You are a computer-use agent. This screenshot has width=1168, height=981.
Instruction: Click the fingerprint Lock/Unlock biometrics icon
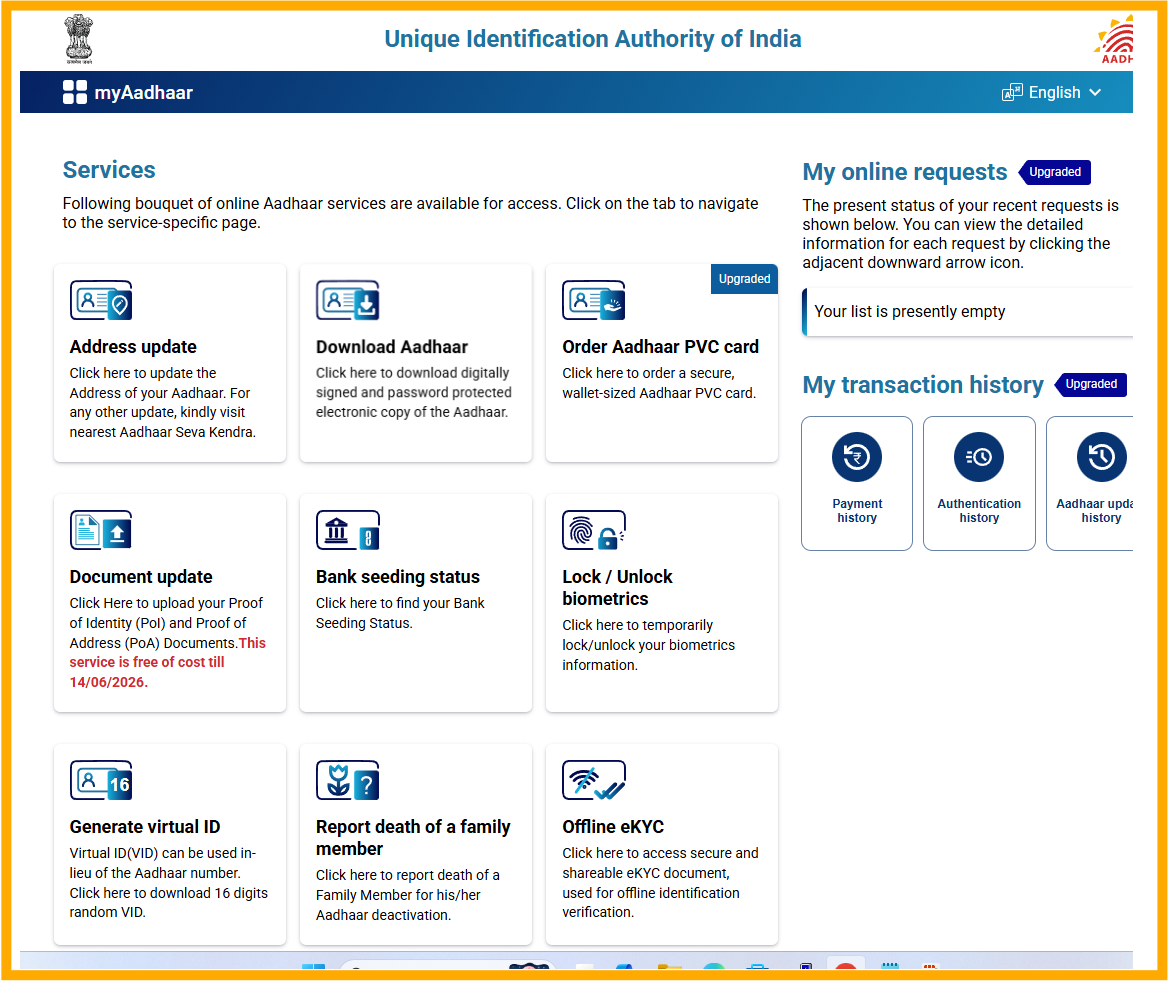[593, 530]
